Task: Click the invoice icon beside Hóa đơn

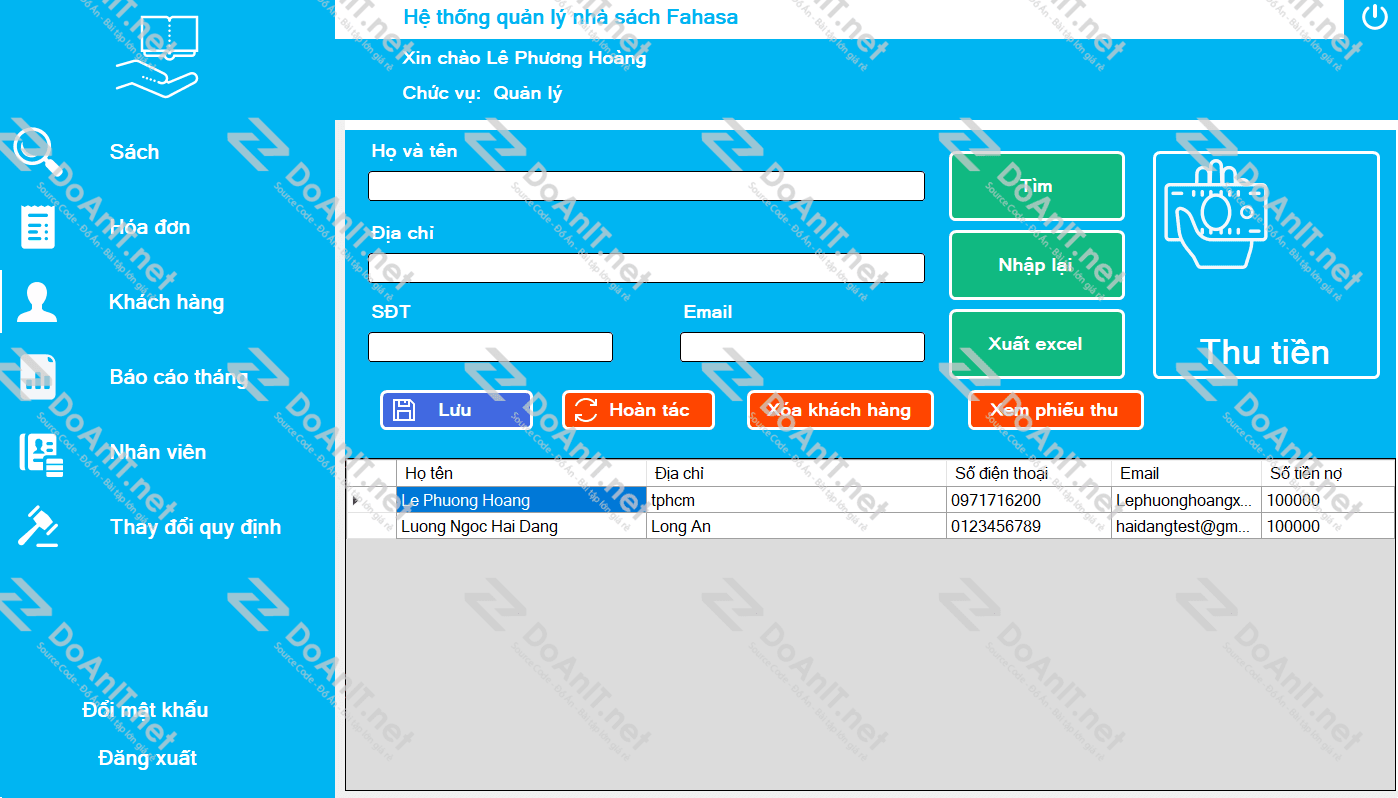Action: (x=38, y=226)
